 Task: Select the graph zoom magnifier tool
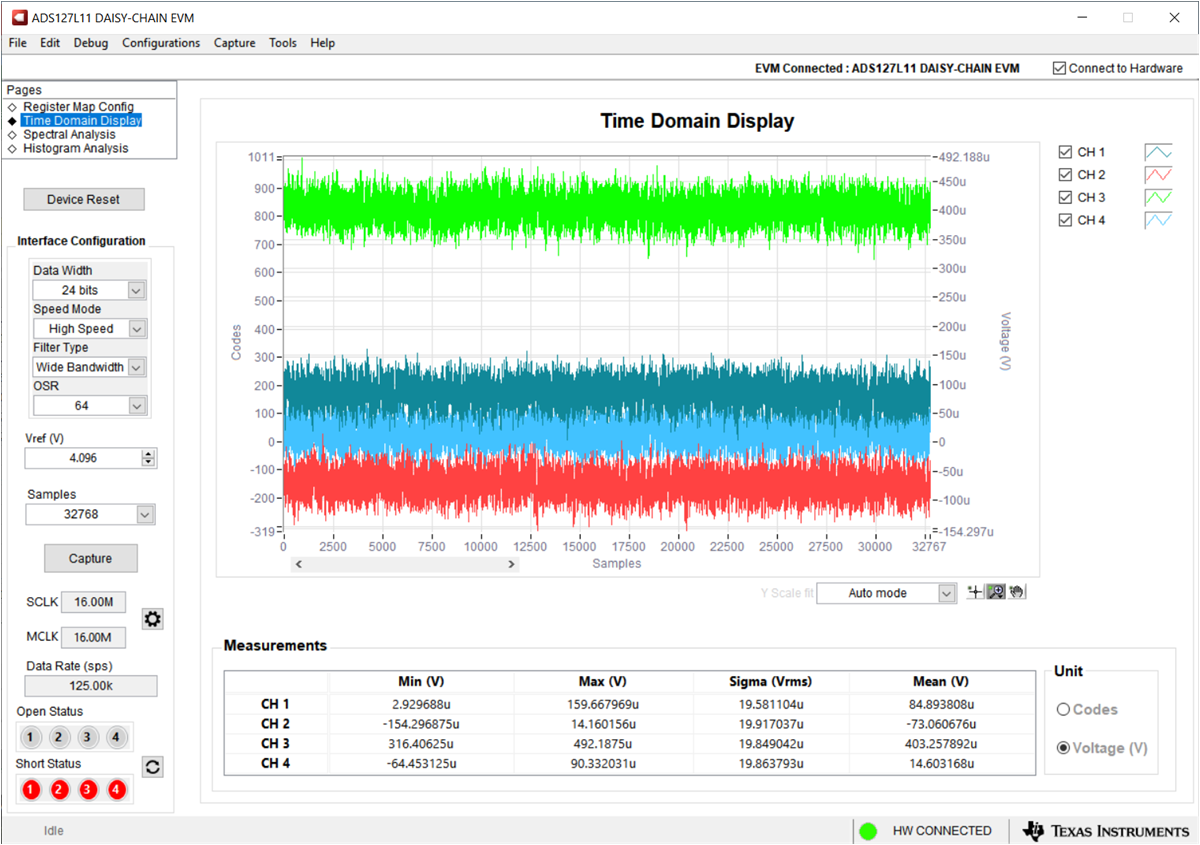(x=996, y=593)
